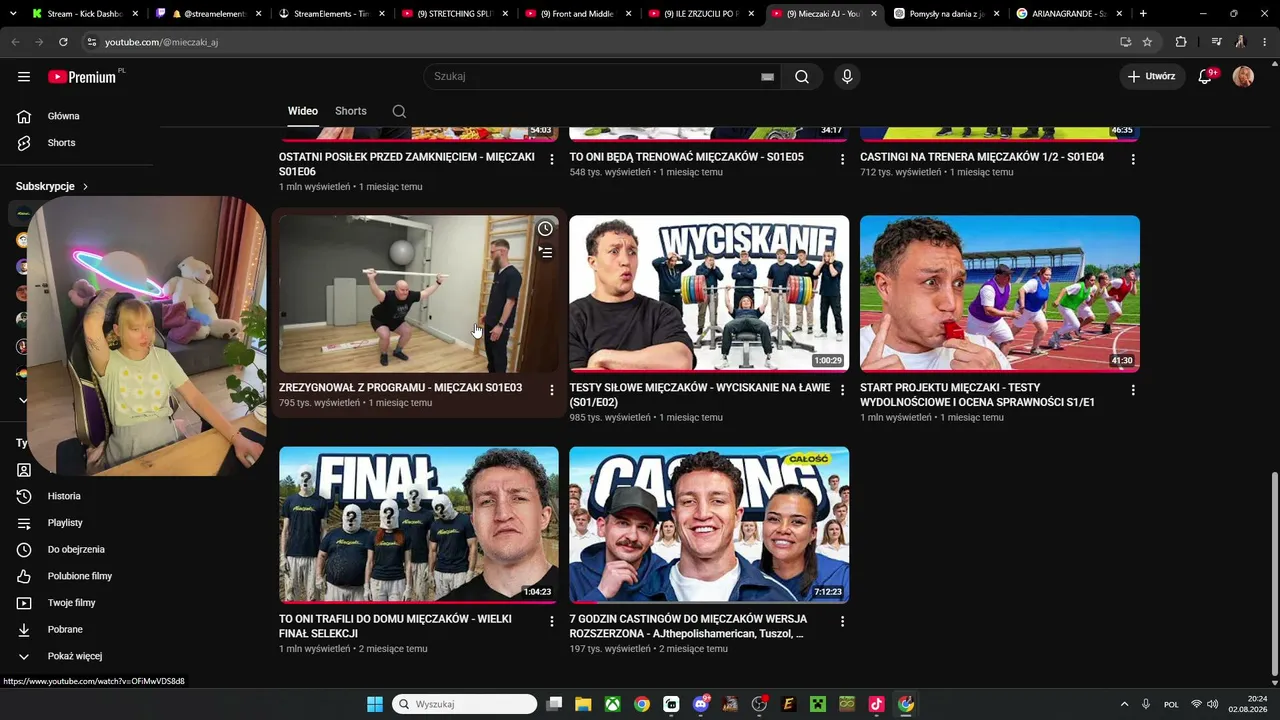
Task: View site information icon in address bar
Action: [x=92, y=42]
